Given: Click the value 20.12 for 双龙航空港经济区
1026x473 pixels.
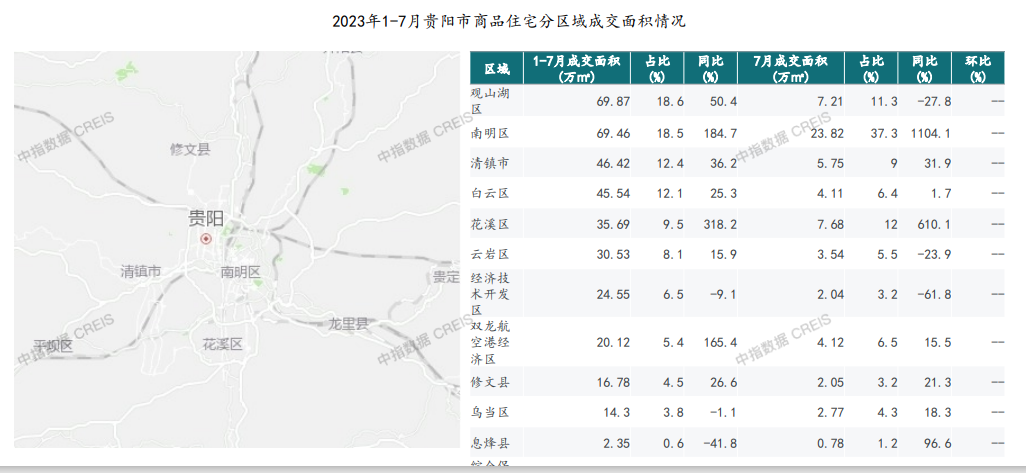Looking at the screenshot, I should pyautogui.click(x=614, y=342).
